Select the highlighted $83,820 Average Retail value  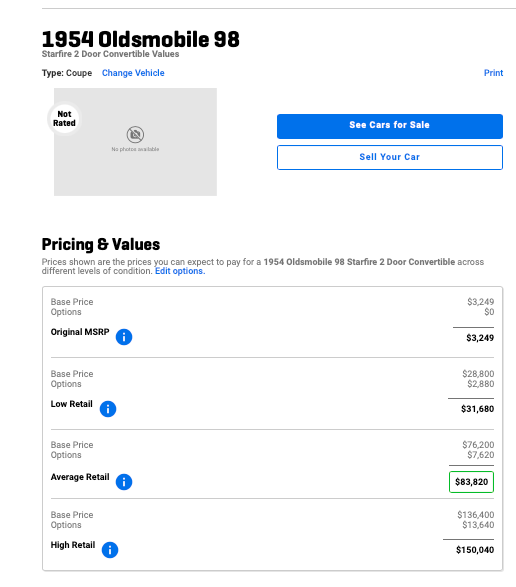point(471,482)
